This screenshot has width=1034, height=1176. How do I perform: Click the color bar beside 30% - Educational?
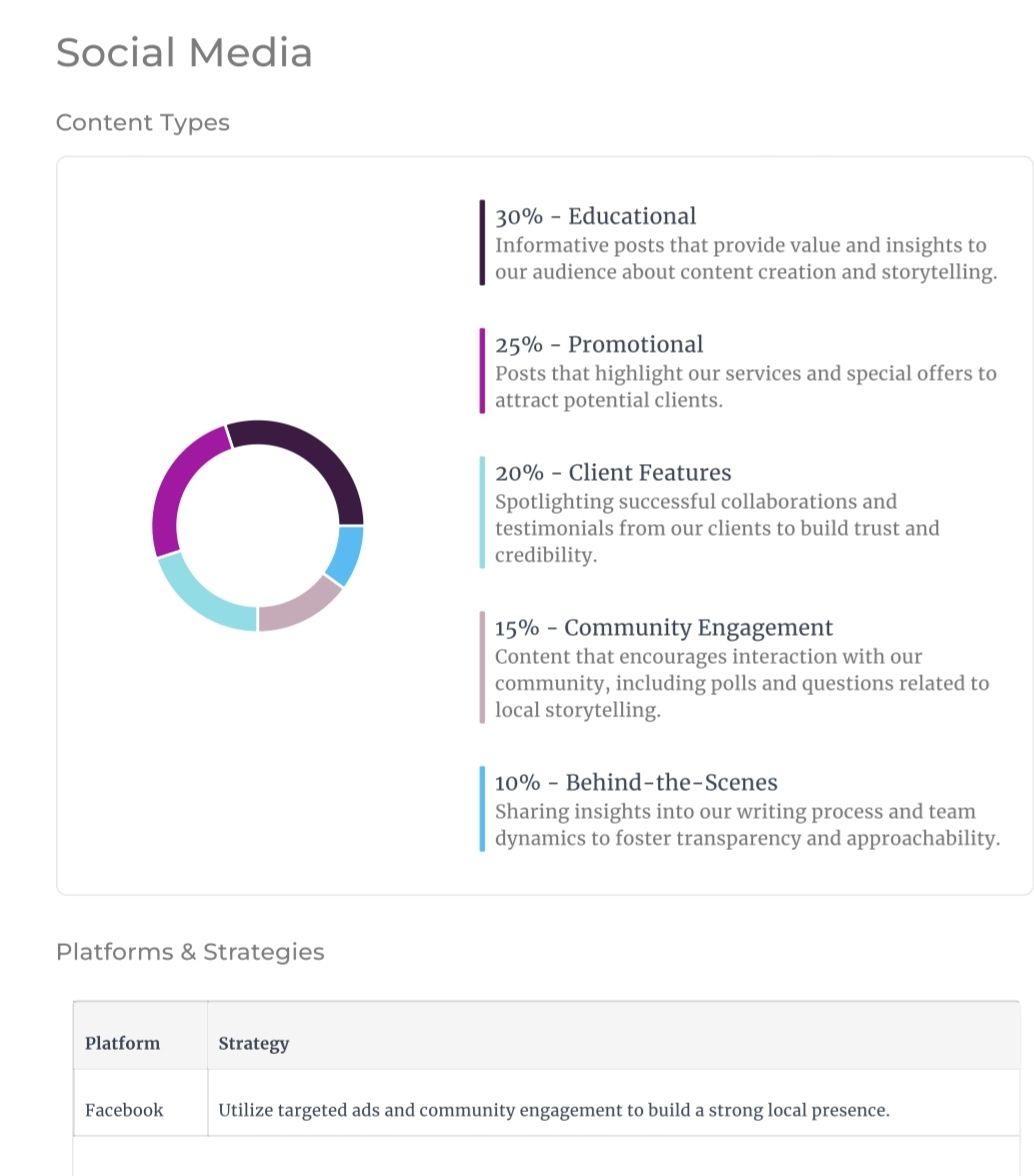click(x=482, y=243)
